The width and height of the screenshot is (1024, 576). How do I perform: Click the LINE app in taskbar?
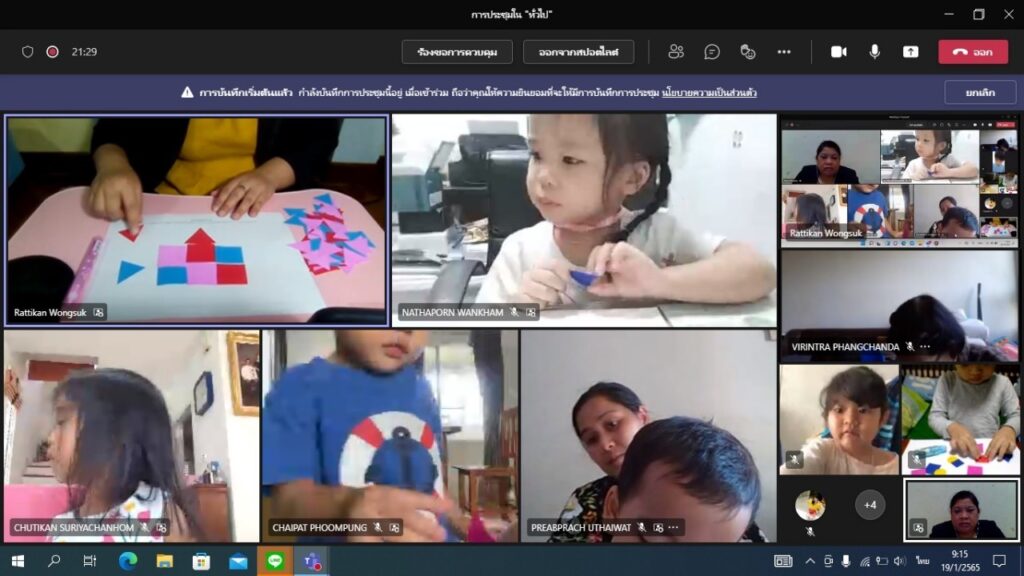click(x=275, y=561)
